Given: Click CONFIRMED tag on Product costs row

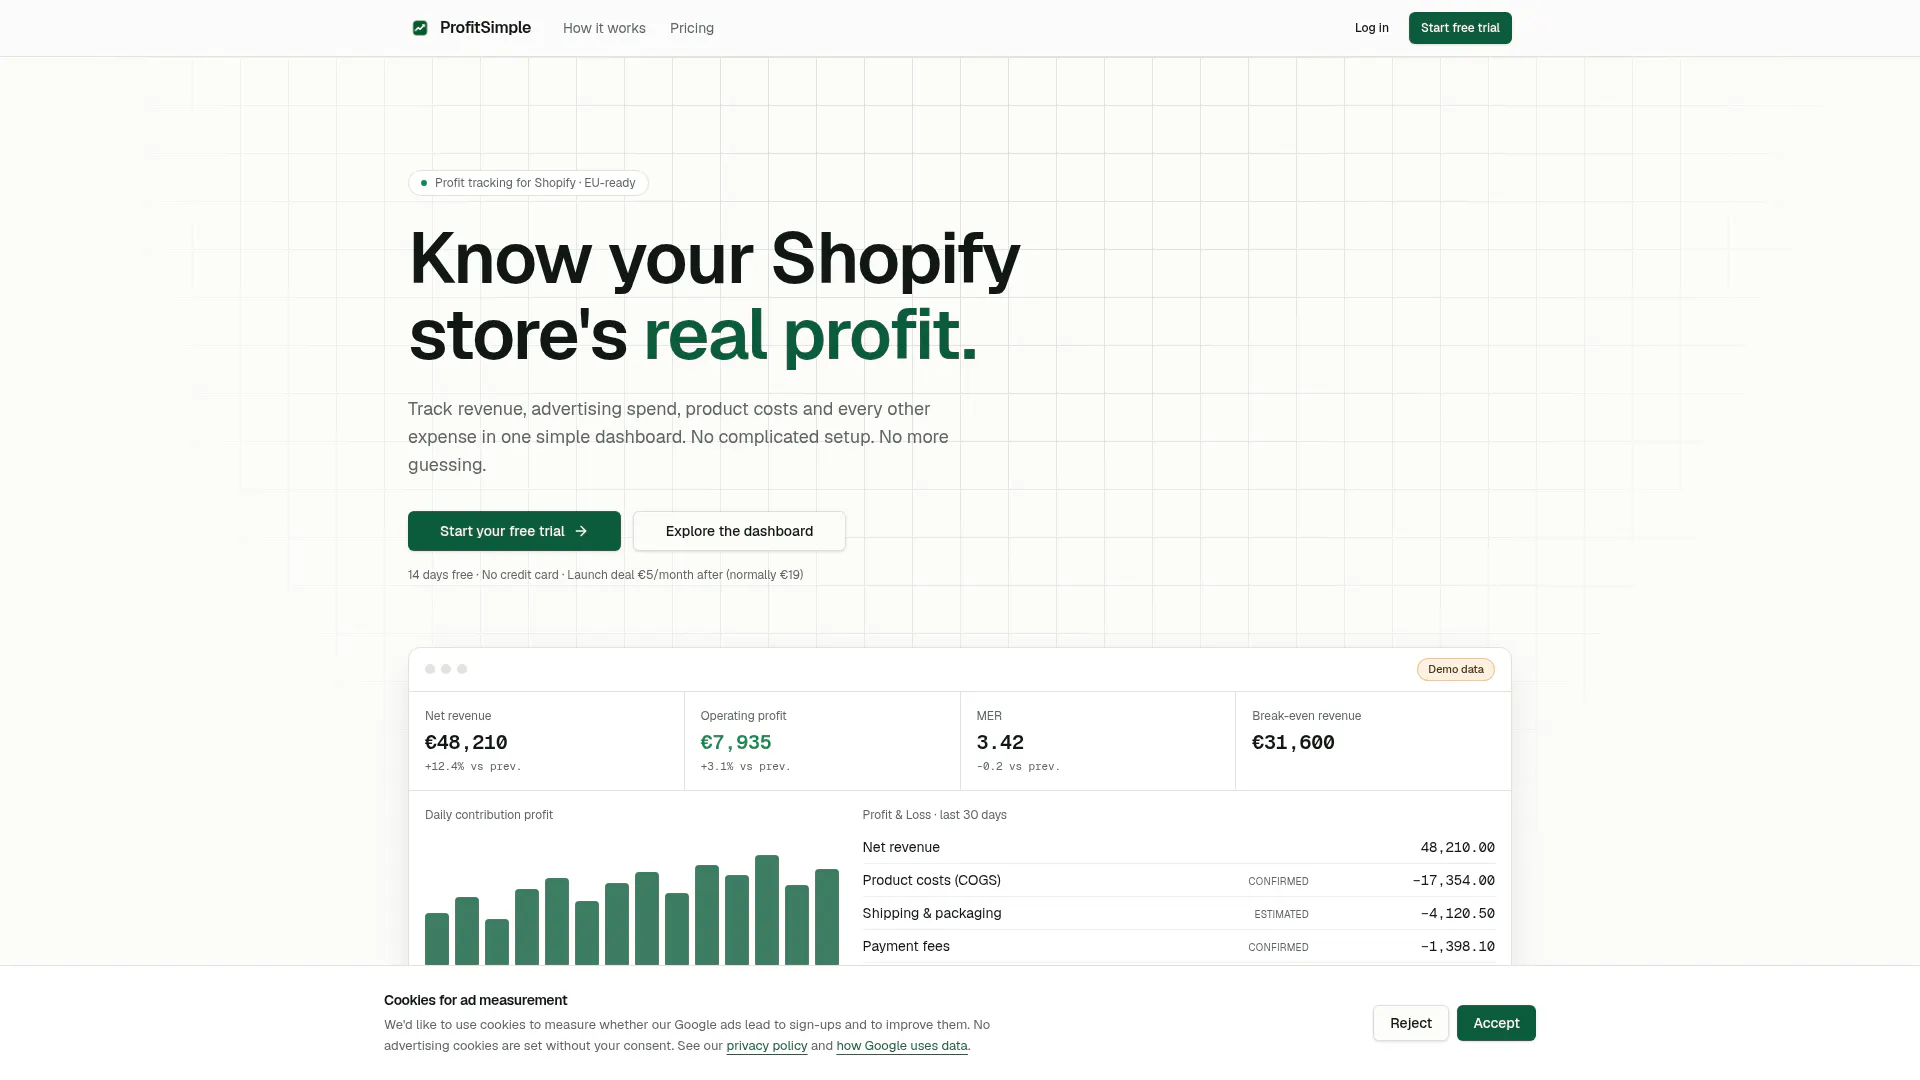Looking at the screenshot, I should (1278, 881).
